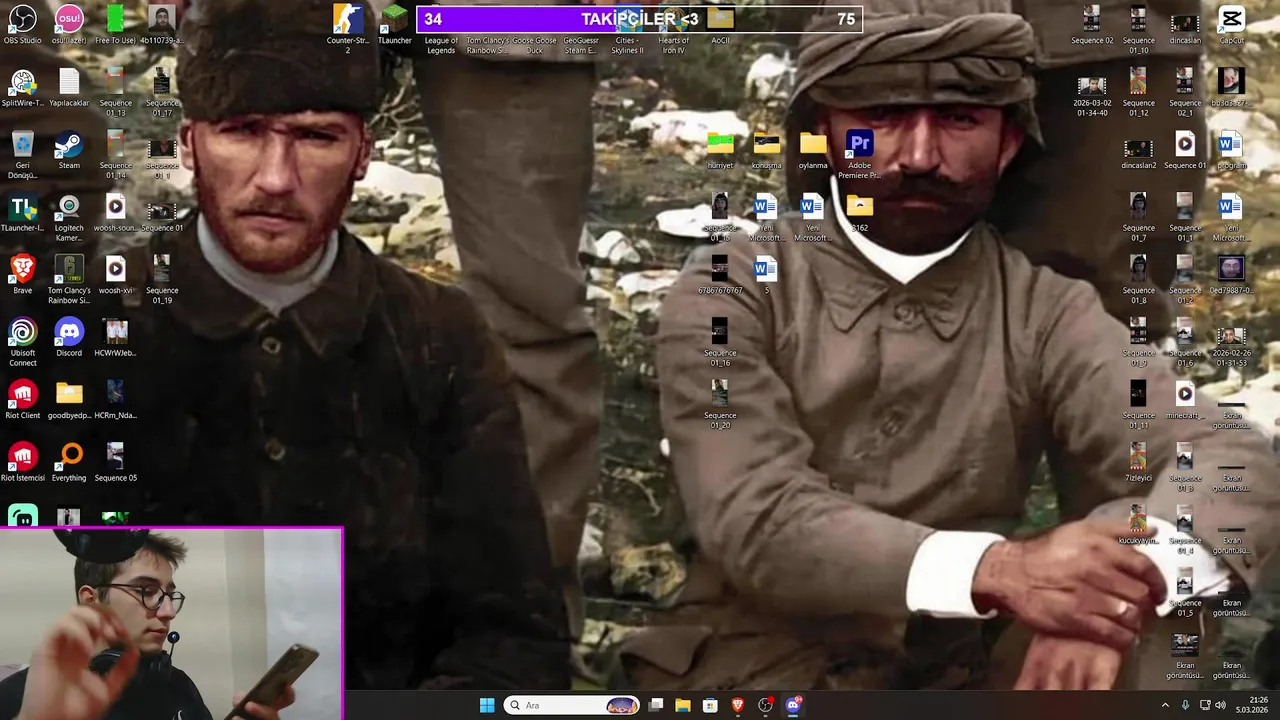This screenshot has height=720, width=1280.
Task: Open the Discord desktop shortcut
Action: pos(69,338)
